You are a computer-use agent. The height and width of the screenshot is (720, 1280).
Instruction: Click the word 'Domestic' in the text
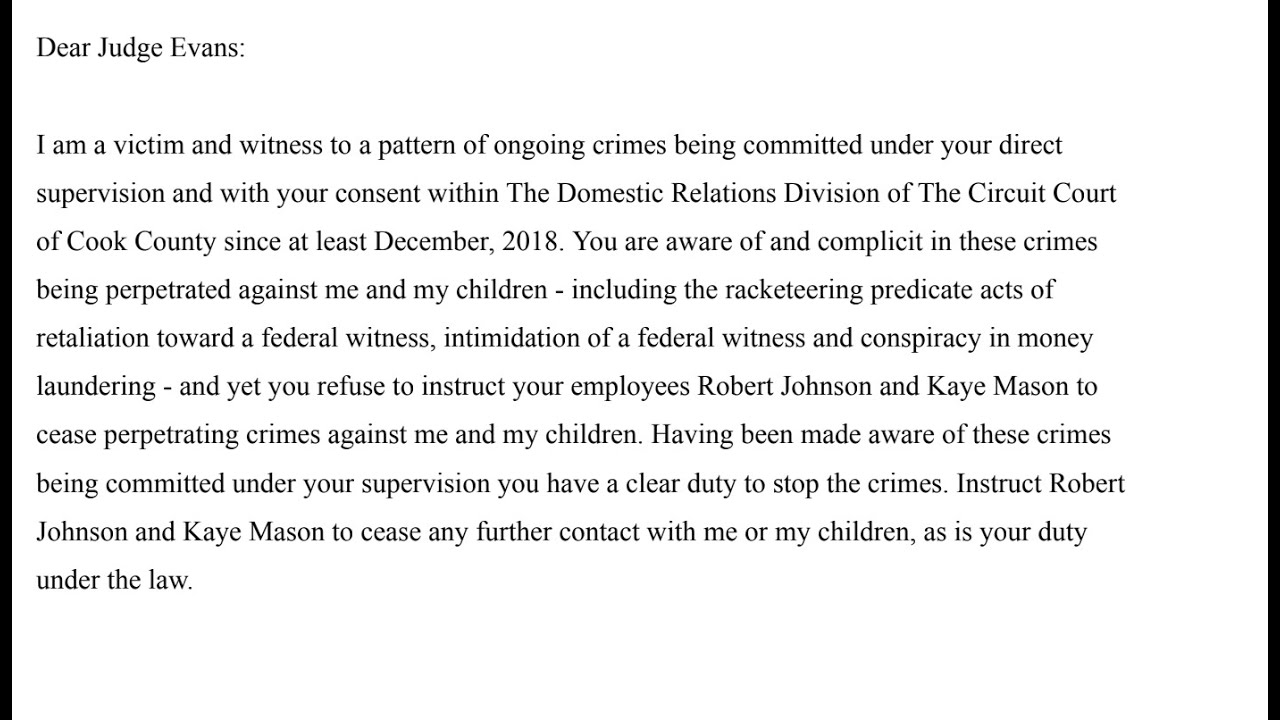click(607, 193)
